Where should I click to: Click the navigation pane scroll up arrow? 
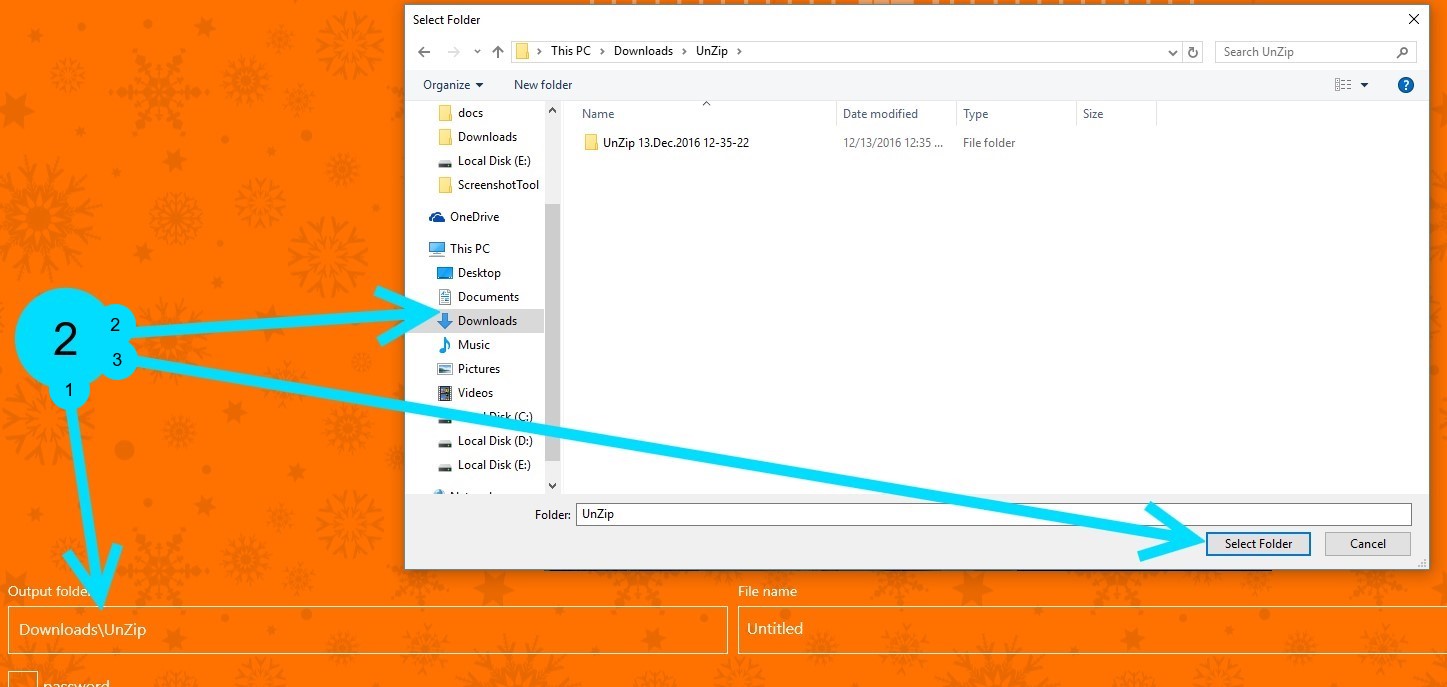552,109
